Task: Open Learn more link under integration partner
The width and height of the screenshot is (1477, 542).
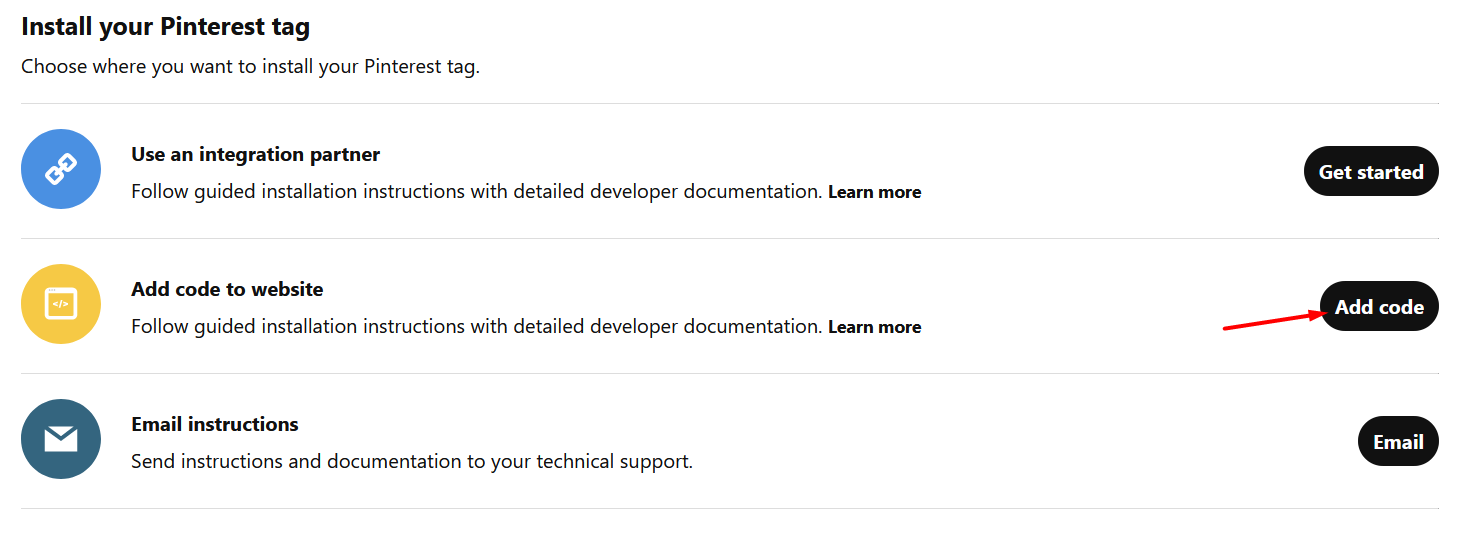Action: pos(875,192)
